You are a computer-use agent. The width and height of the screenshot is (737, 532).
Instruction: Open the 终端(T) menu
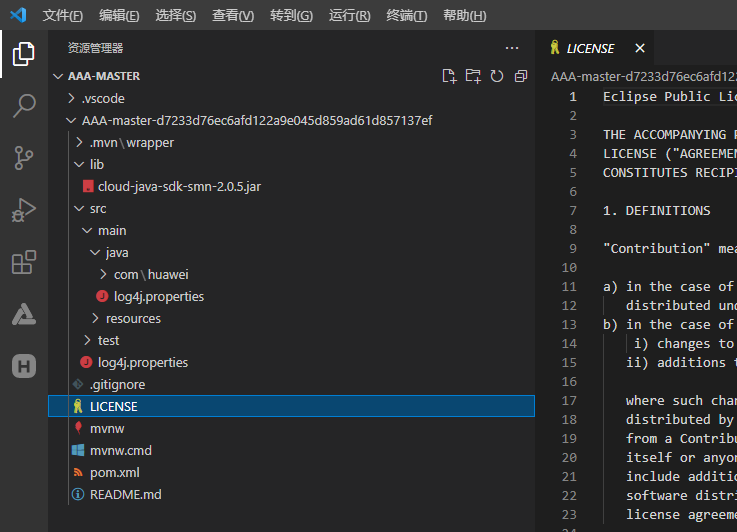click(x=406, y=16)
